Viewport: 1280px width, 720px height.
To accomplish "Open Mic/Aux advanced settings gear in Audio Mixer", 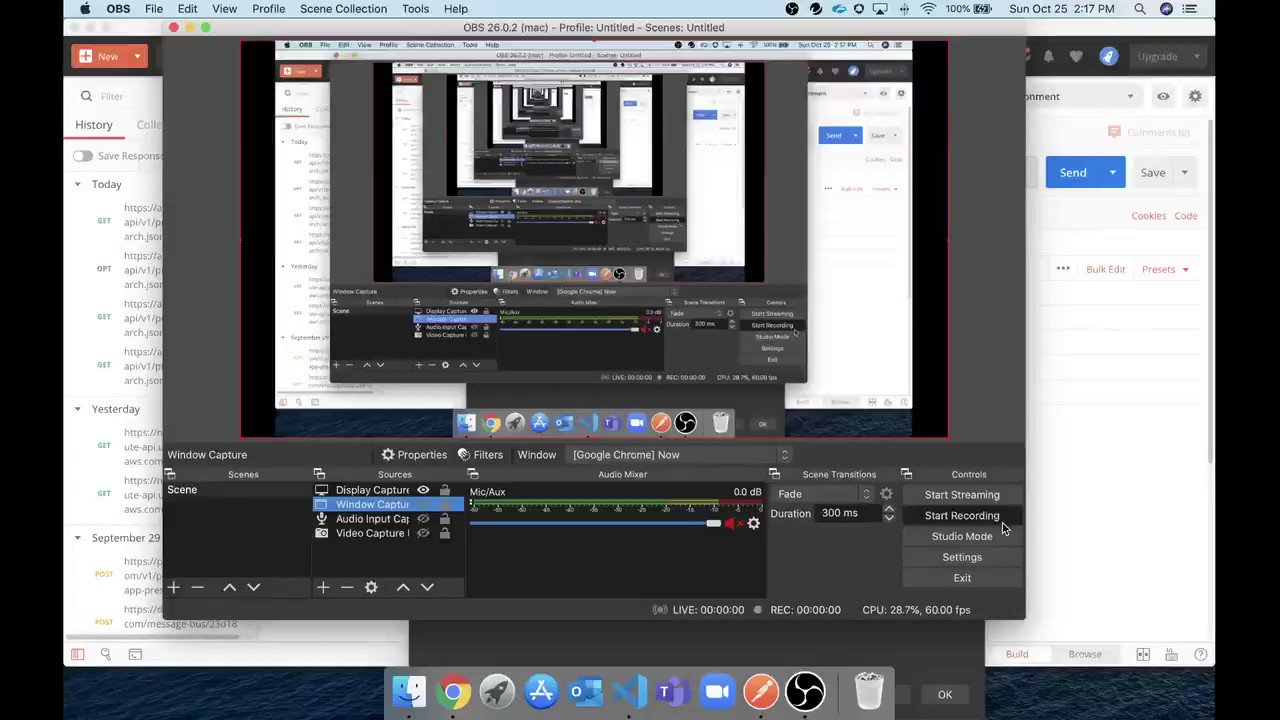I will 753,523.
